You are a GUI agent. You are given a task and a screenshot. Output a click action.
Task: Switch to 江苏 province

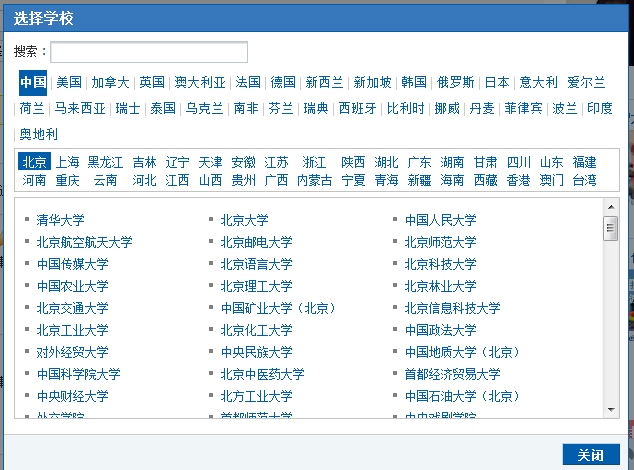pyautogui.click(x=276, y=162)
